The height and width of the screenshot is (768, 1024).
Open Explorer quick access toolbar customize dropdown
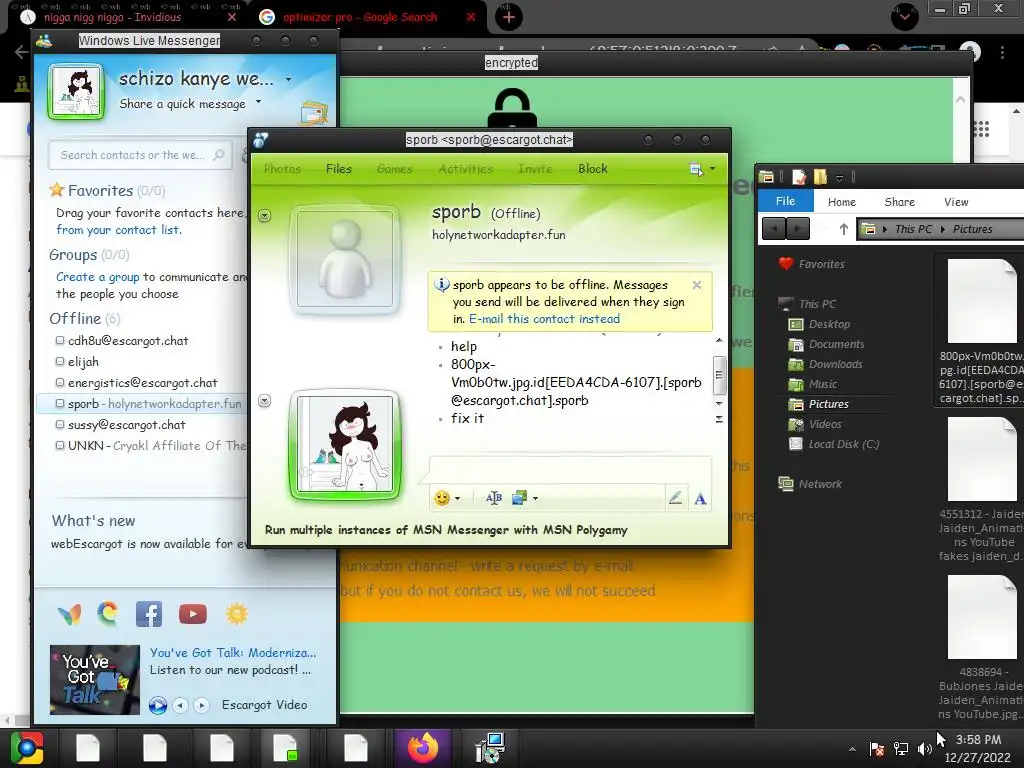[840, 178]
